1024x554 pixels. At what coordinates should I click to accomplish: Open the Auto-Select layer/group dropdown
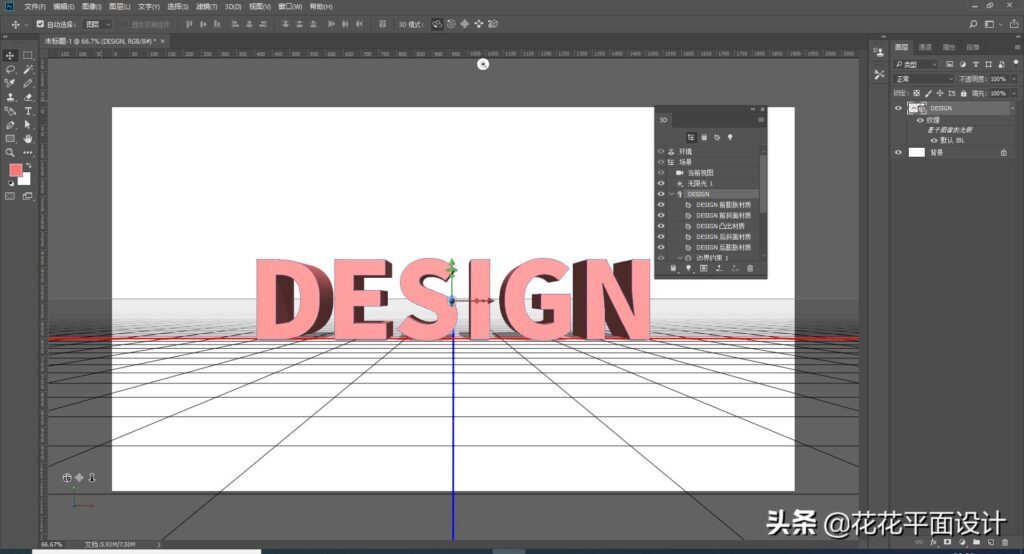tap(99, 24)
